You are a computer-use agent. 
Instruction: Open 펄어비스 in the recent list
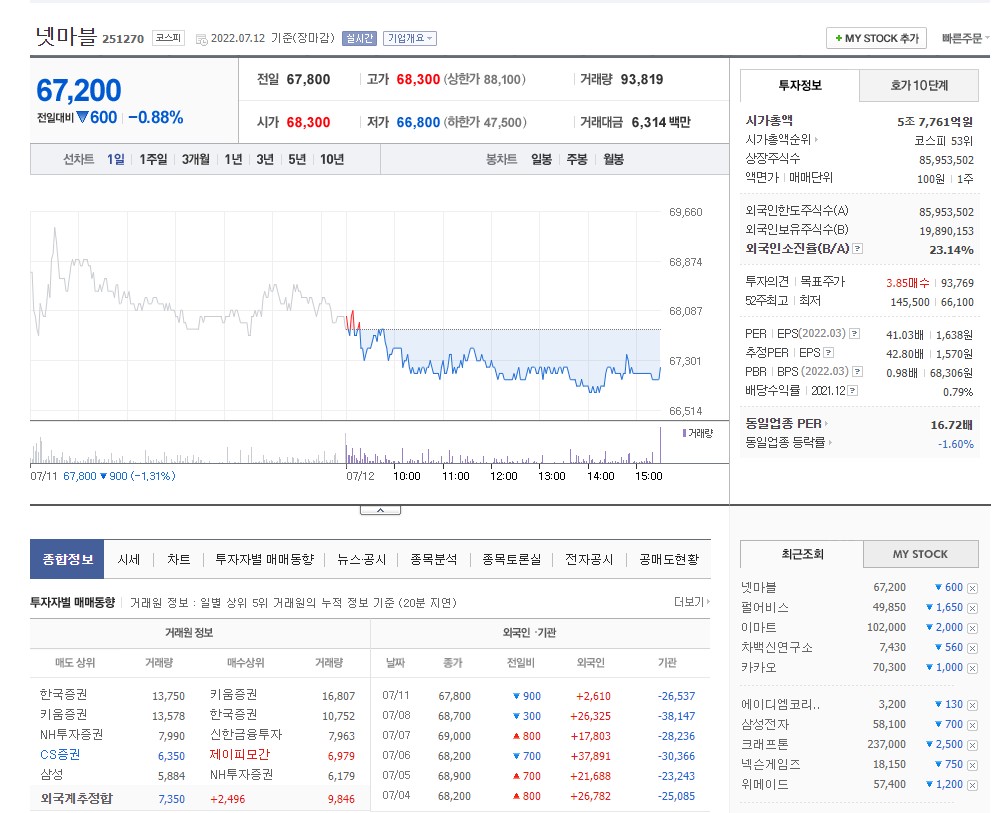pos(764,608)
